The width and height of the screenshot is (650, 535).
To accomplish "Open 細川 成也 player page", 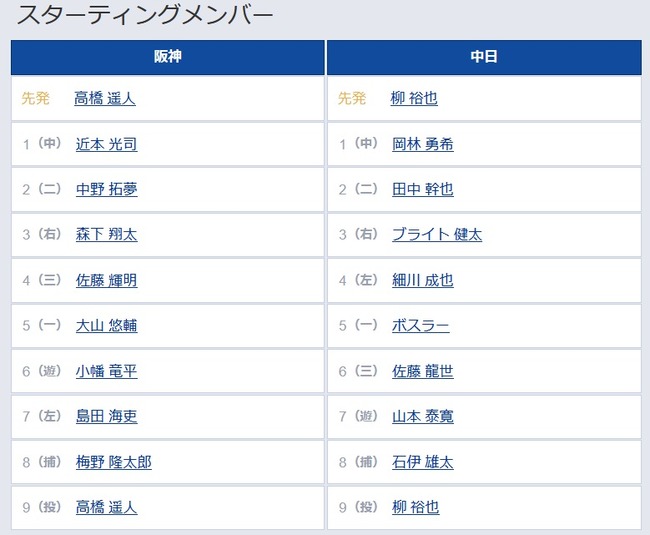I will [x=423, y=281].
